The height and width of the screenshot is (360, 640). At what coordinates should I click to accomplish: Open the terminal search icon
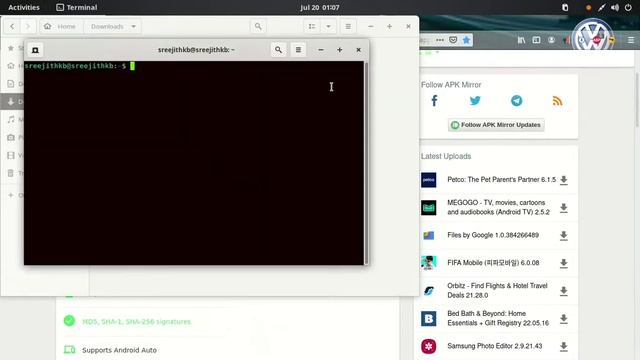(x=278, y=50)
